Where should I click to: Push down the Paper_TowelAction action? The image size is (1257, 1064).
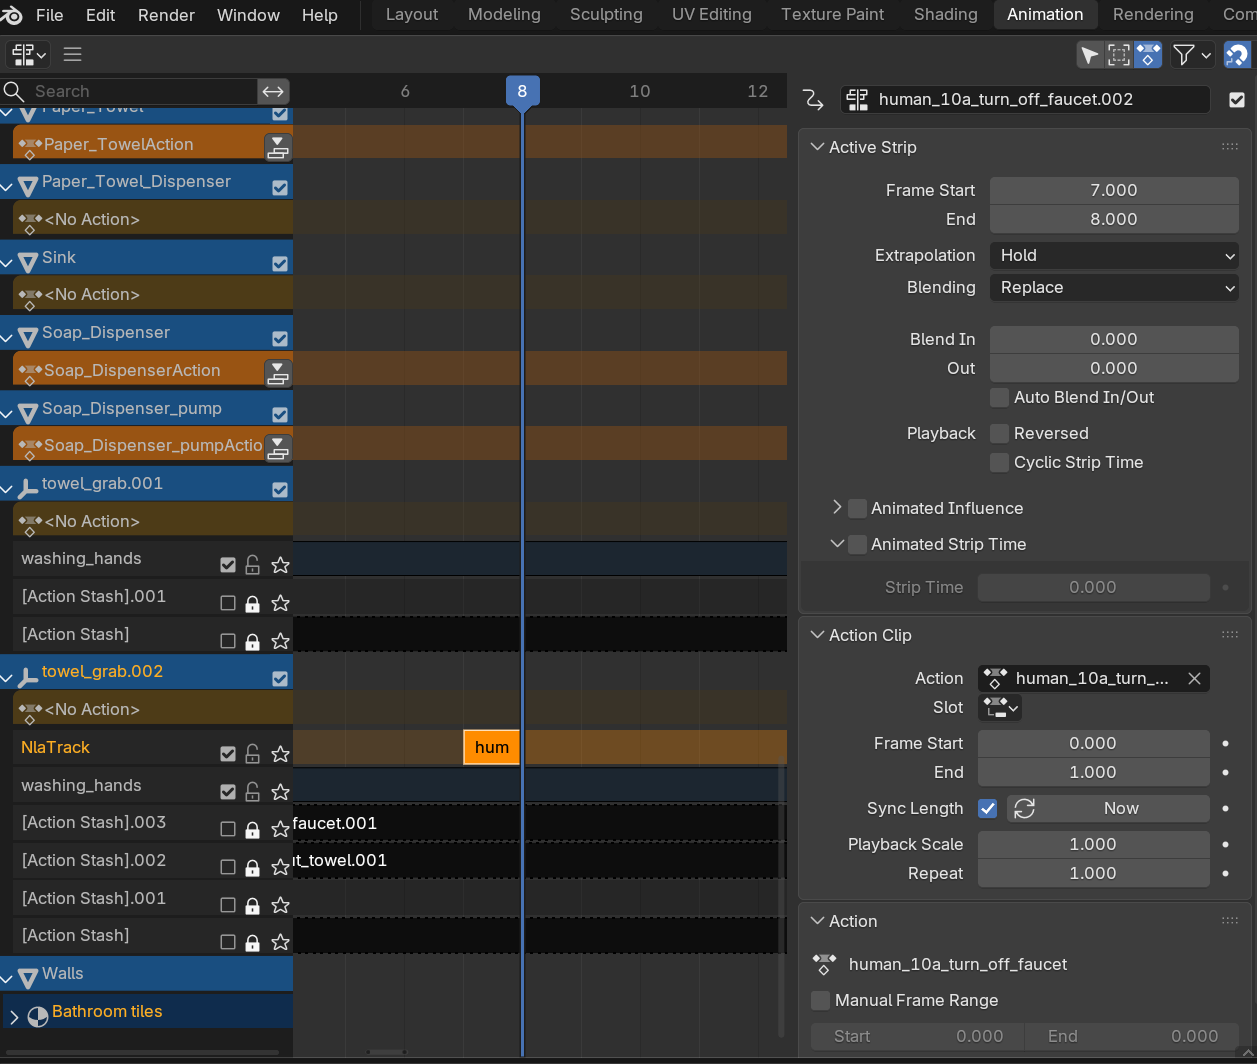click(278, 148)
